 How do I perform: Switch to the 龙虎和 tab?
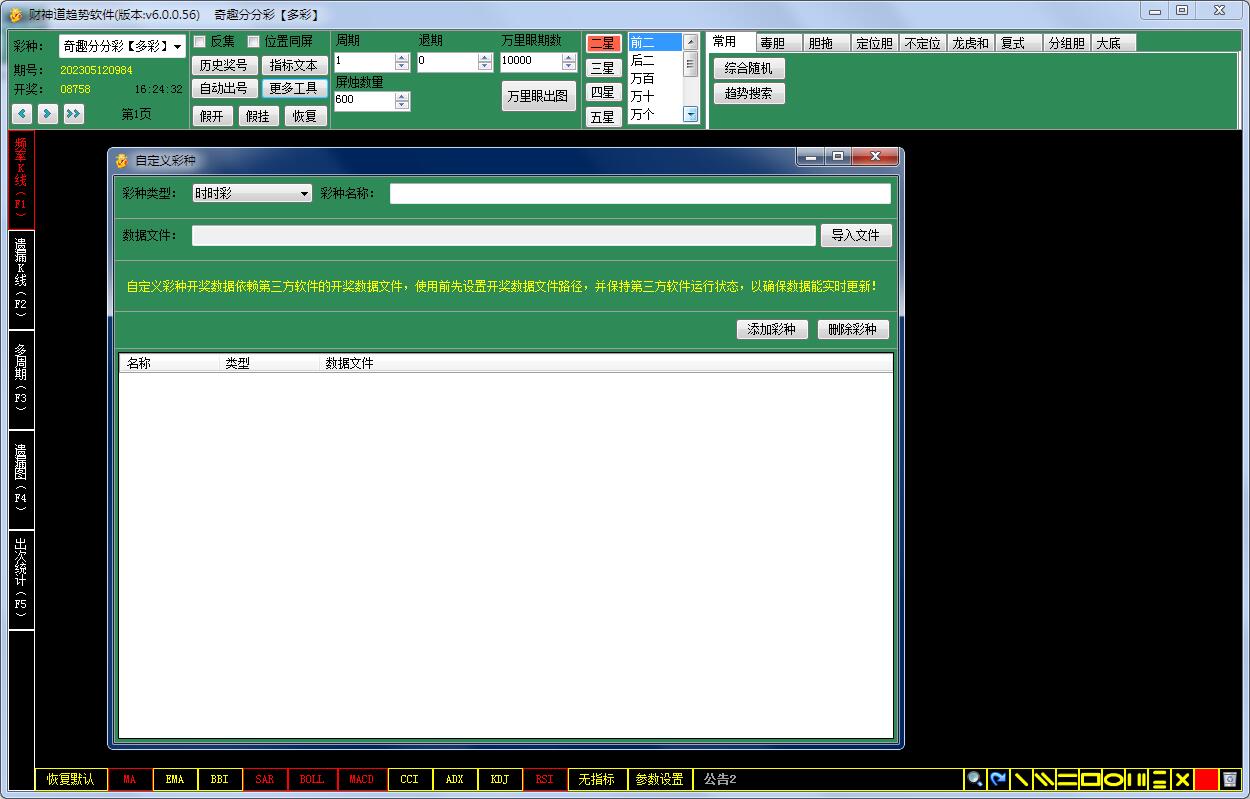969,43
